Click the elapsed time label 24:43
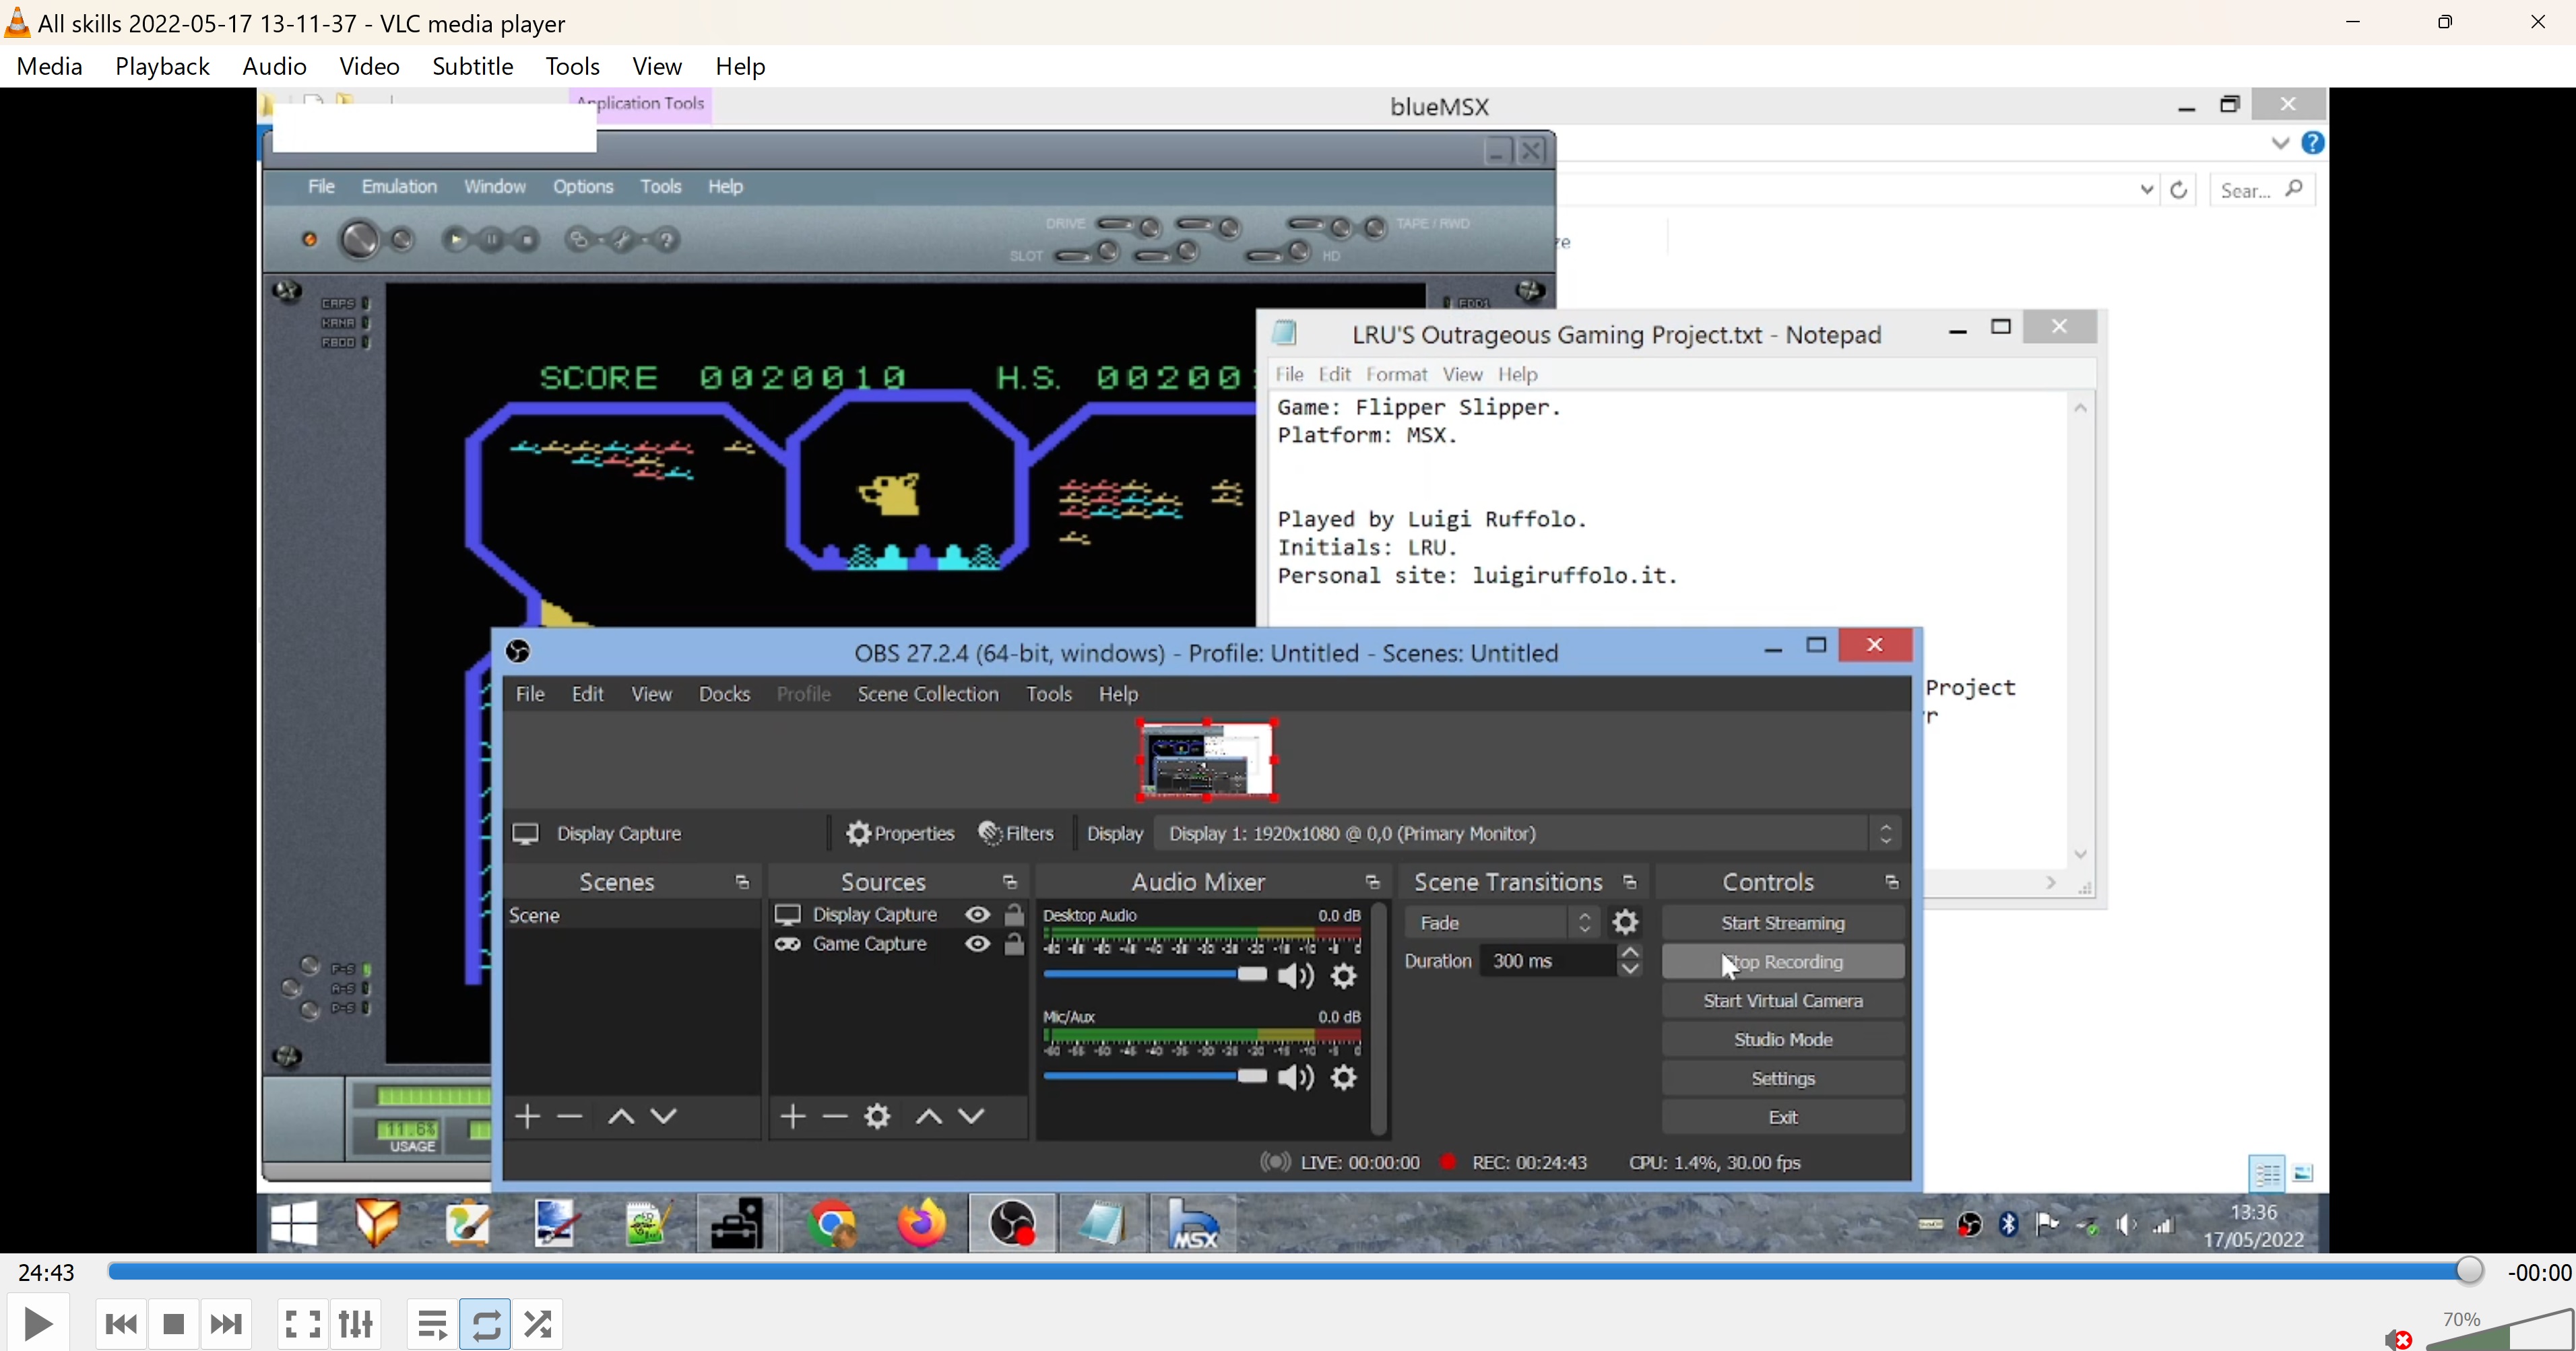Screen dimensions: 2576x1351 [46, 1272]
